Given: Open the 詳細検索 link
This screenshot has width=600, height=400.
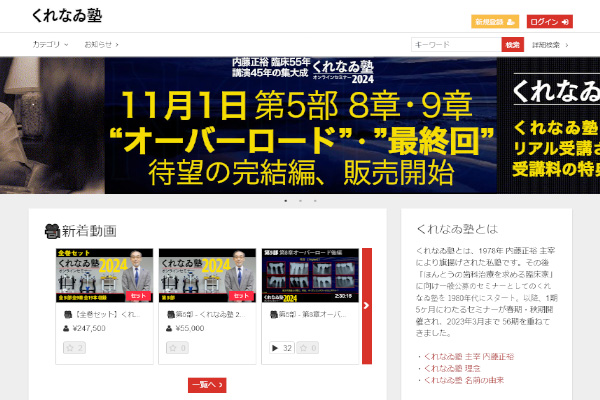Looking at the screenshot, I should pyautogui.click(x=550, y=45).
